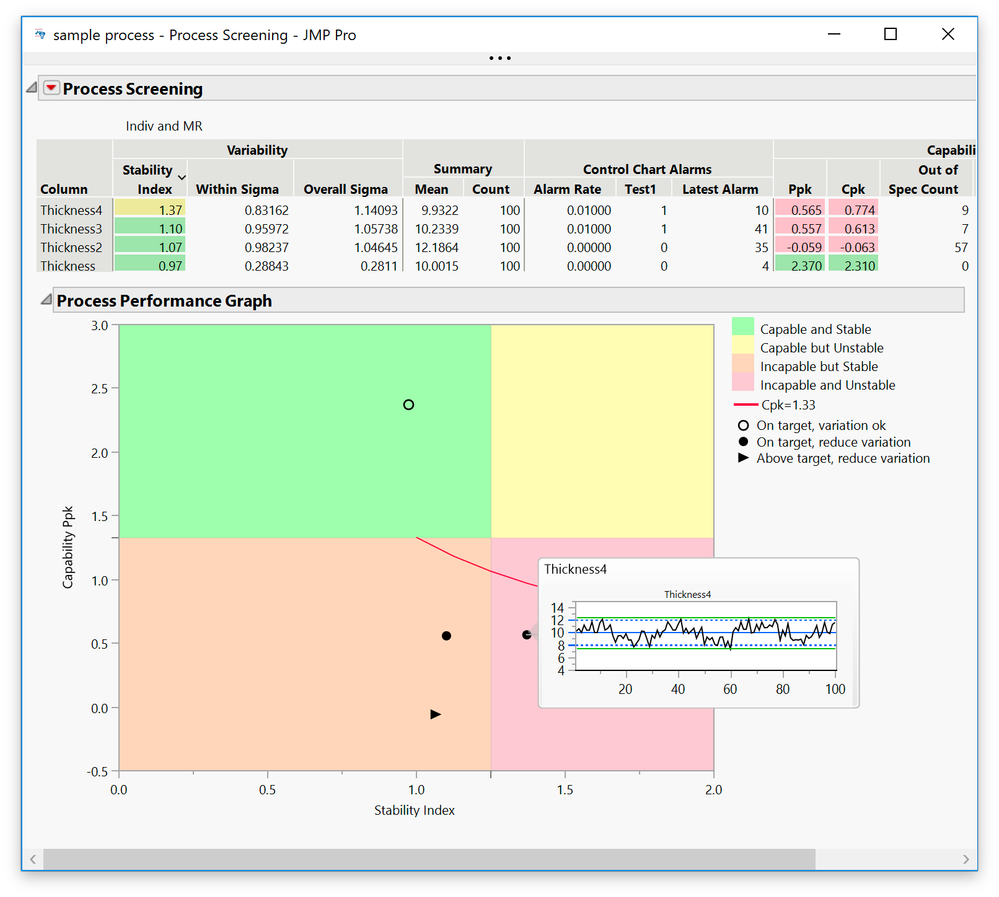Image resolution: width=999 pixels, height=897 pixels.
Task: Open the Process Screening red triangle menu
Action: coord(51,88)
